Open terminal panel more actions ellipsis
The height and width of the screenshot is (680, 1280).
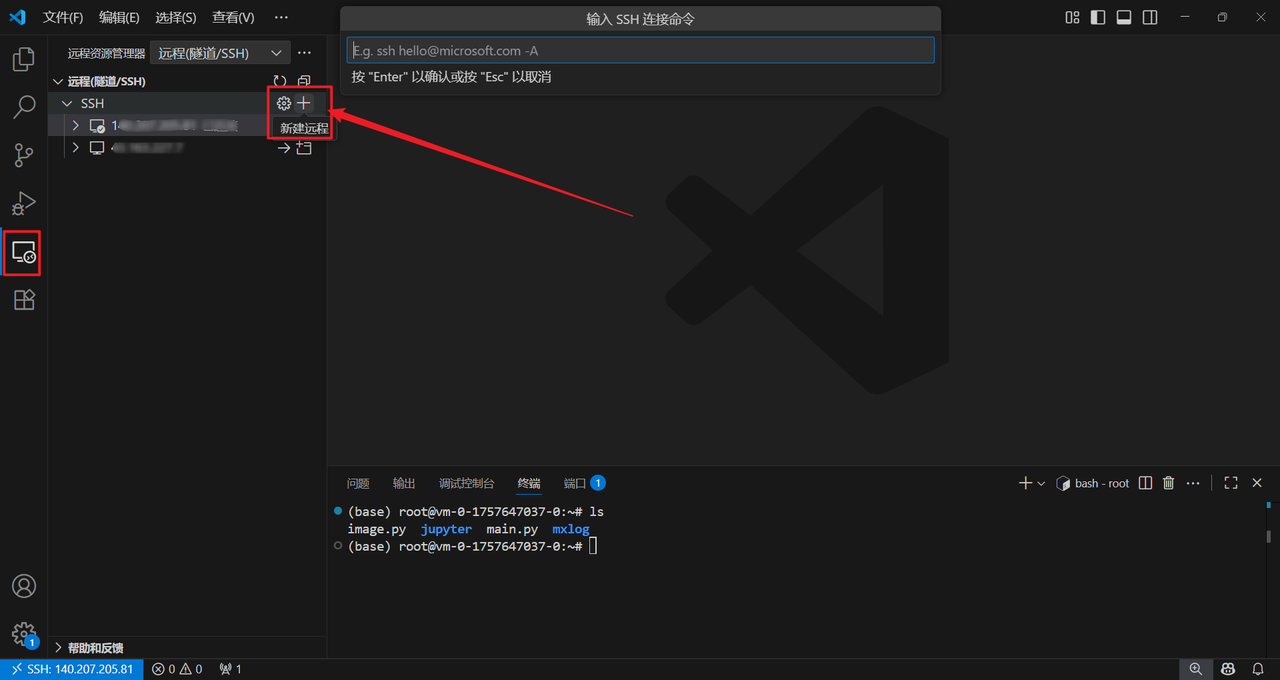coord(1193,483)
